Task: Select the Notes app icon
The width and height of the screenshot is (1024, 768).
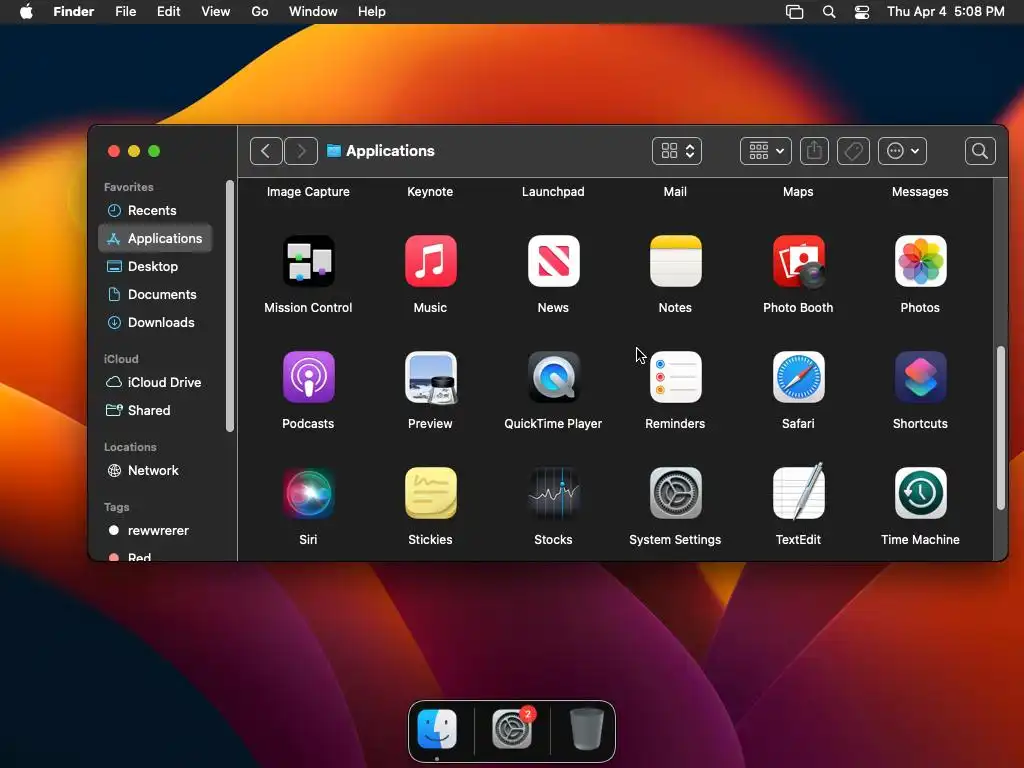Action: [x=675, y=261]
